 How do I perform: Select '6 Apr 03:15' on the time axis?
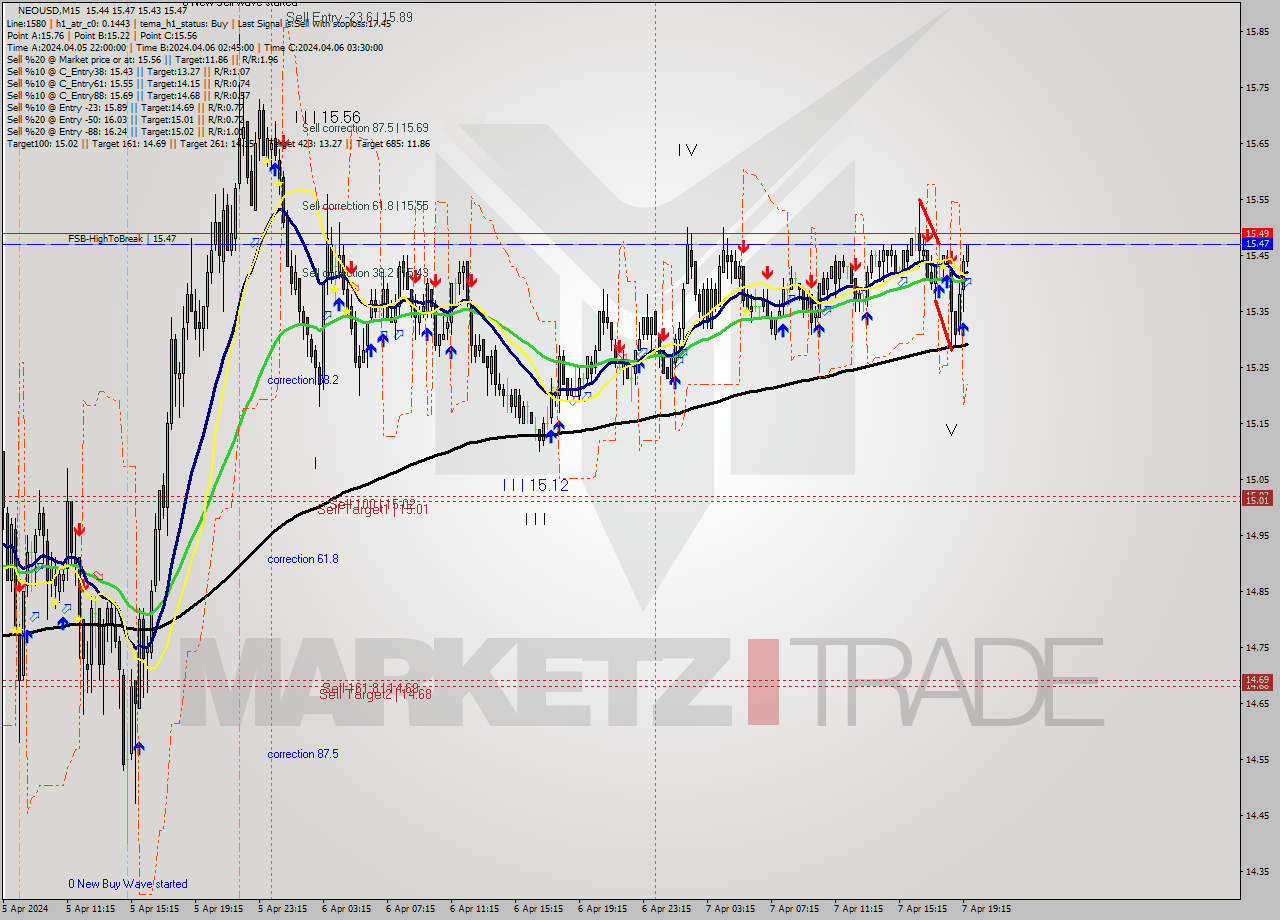coord(347,909)
